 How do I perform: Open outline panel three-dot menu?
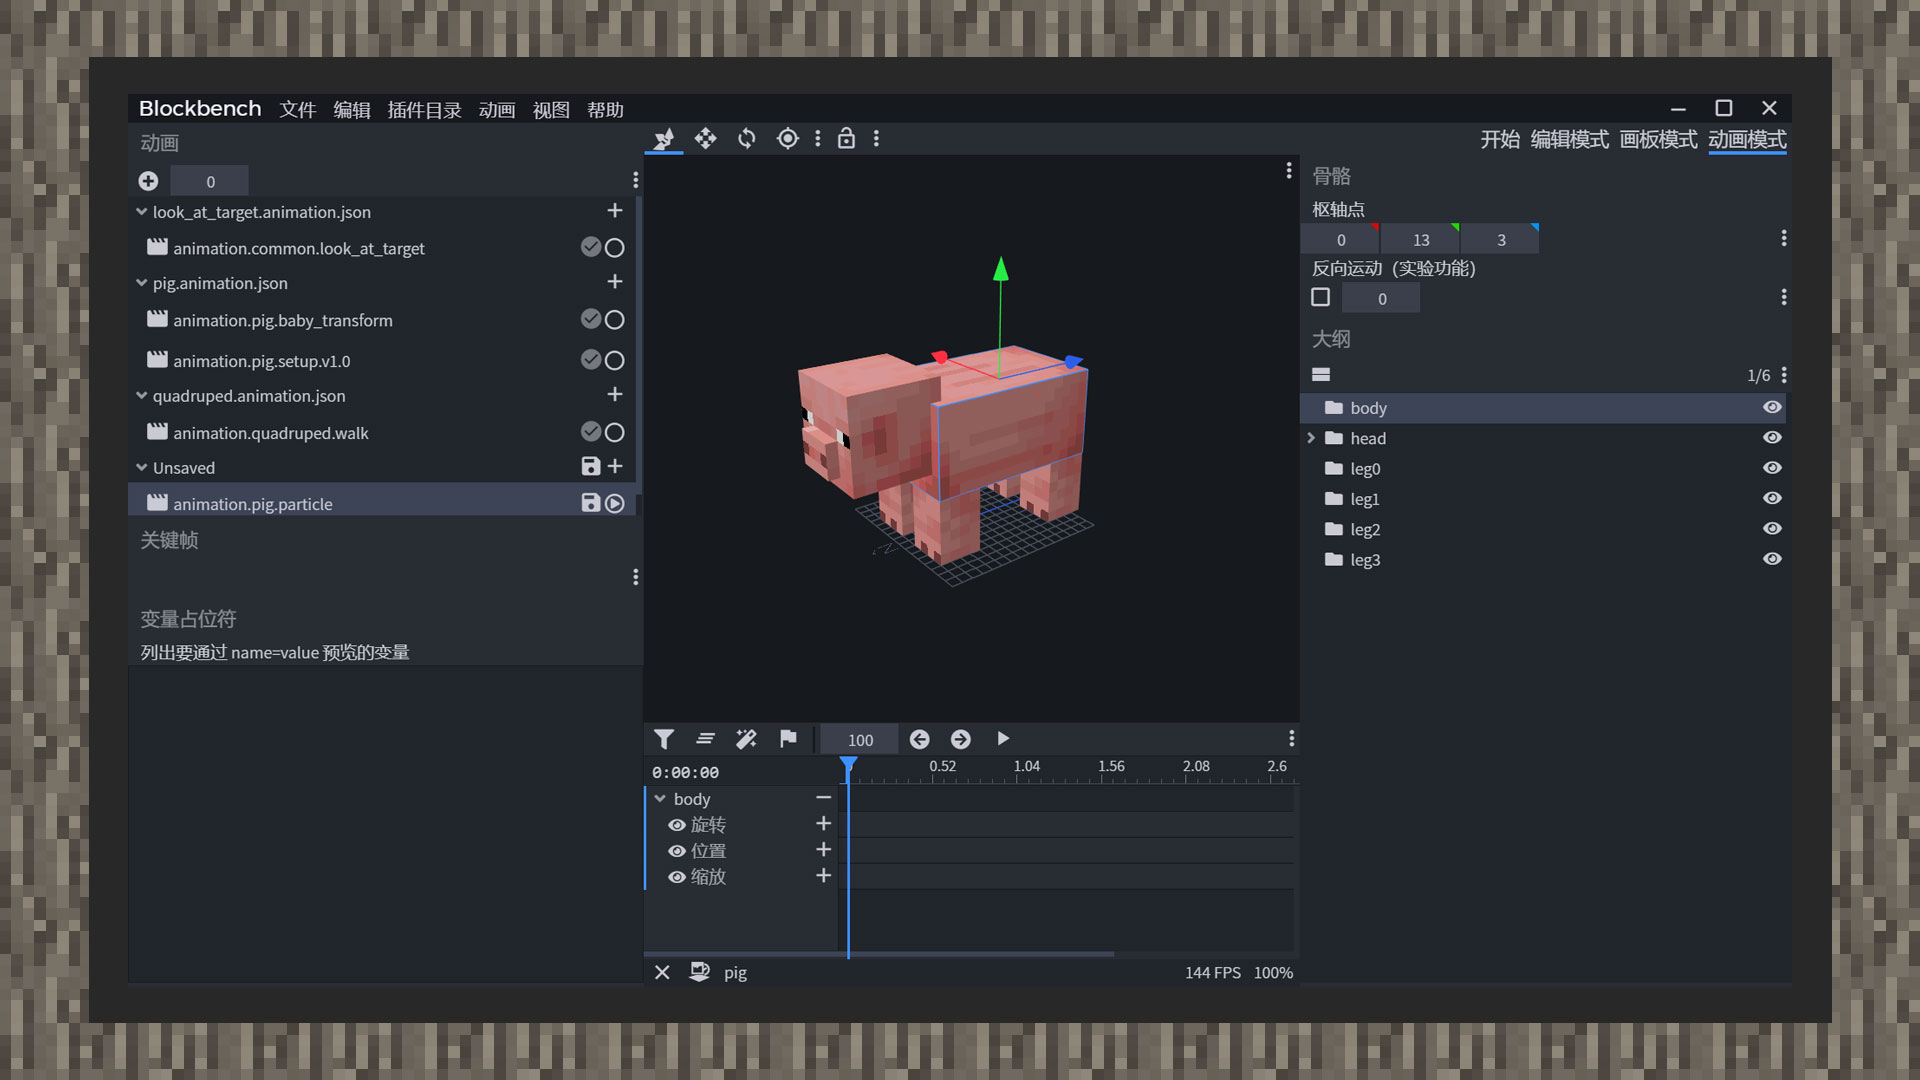coord(1784,375)
